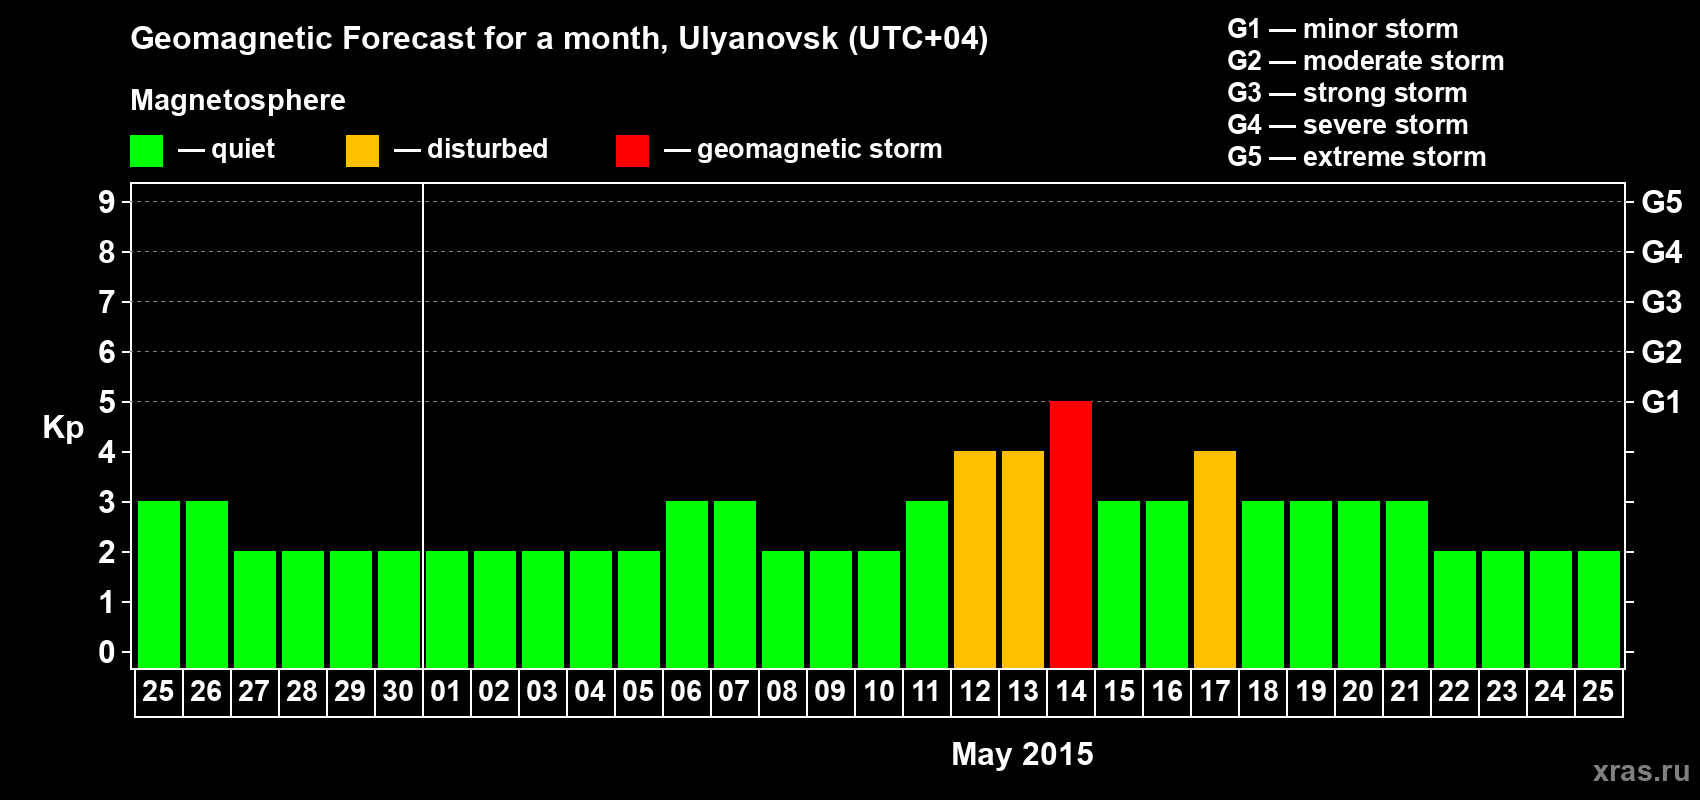Click the green bar above day 06

[x=687, y=585]
